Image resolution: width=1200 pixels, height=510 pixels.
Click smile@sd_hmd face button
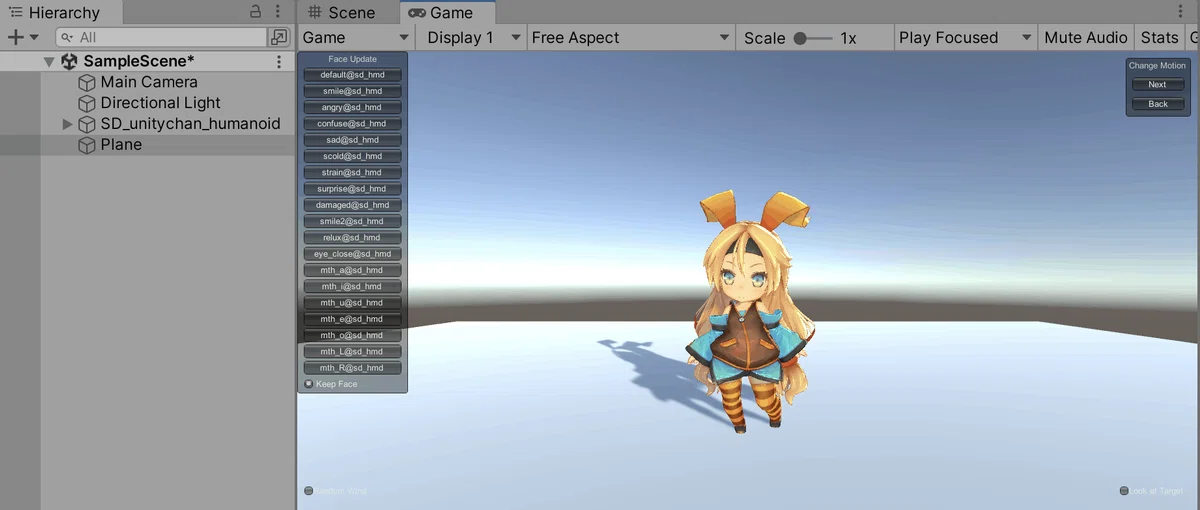(x=352, y=91)
